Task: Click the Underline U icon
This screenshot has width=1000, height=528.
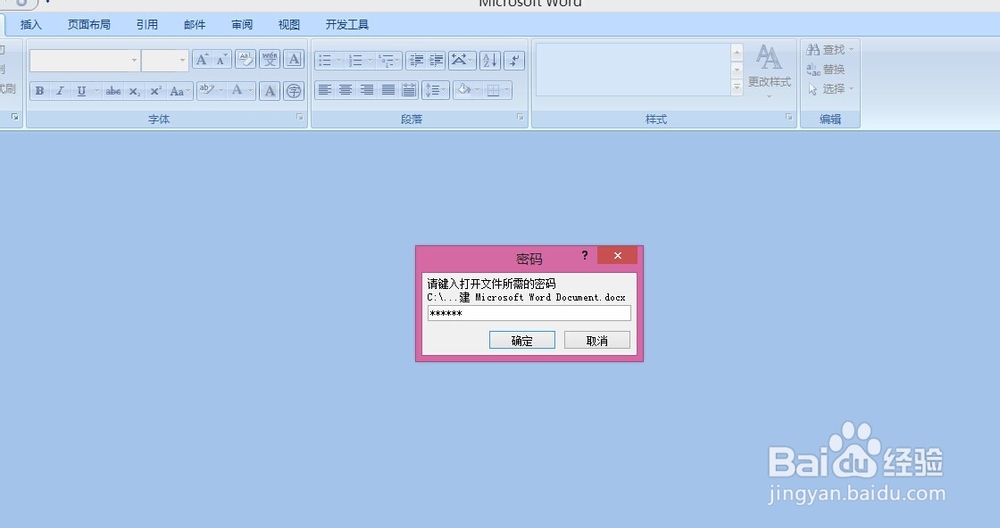Action: coord(81,91)
